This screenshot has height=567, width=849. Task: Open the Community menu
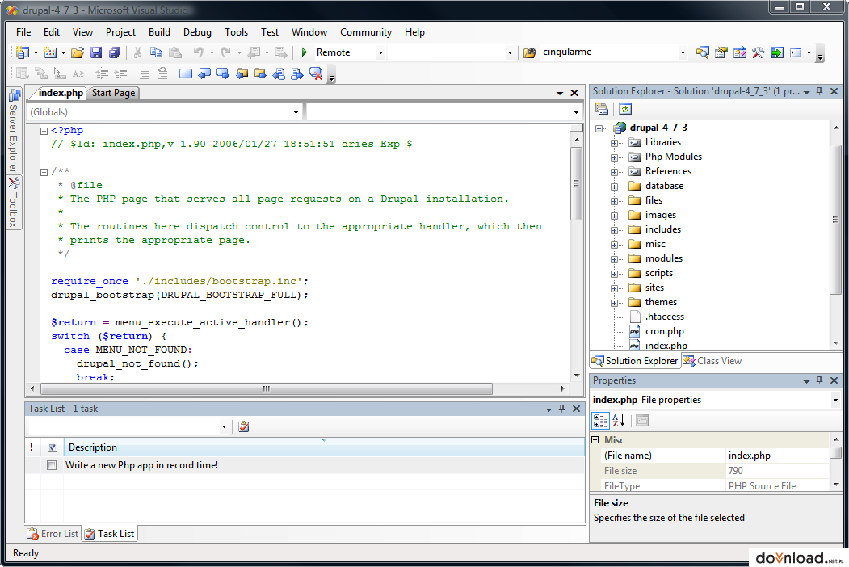tap(365, 32)
